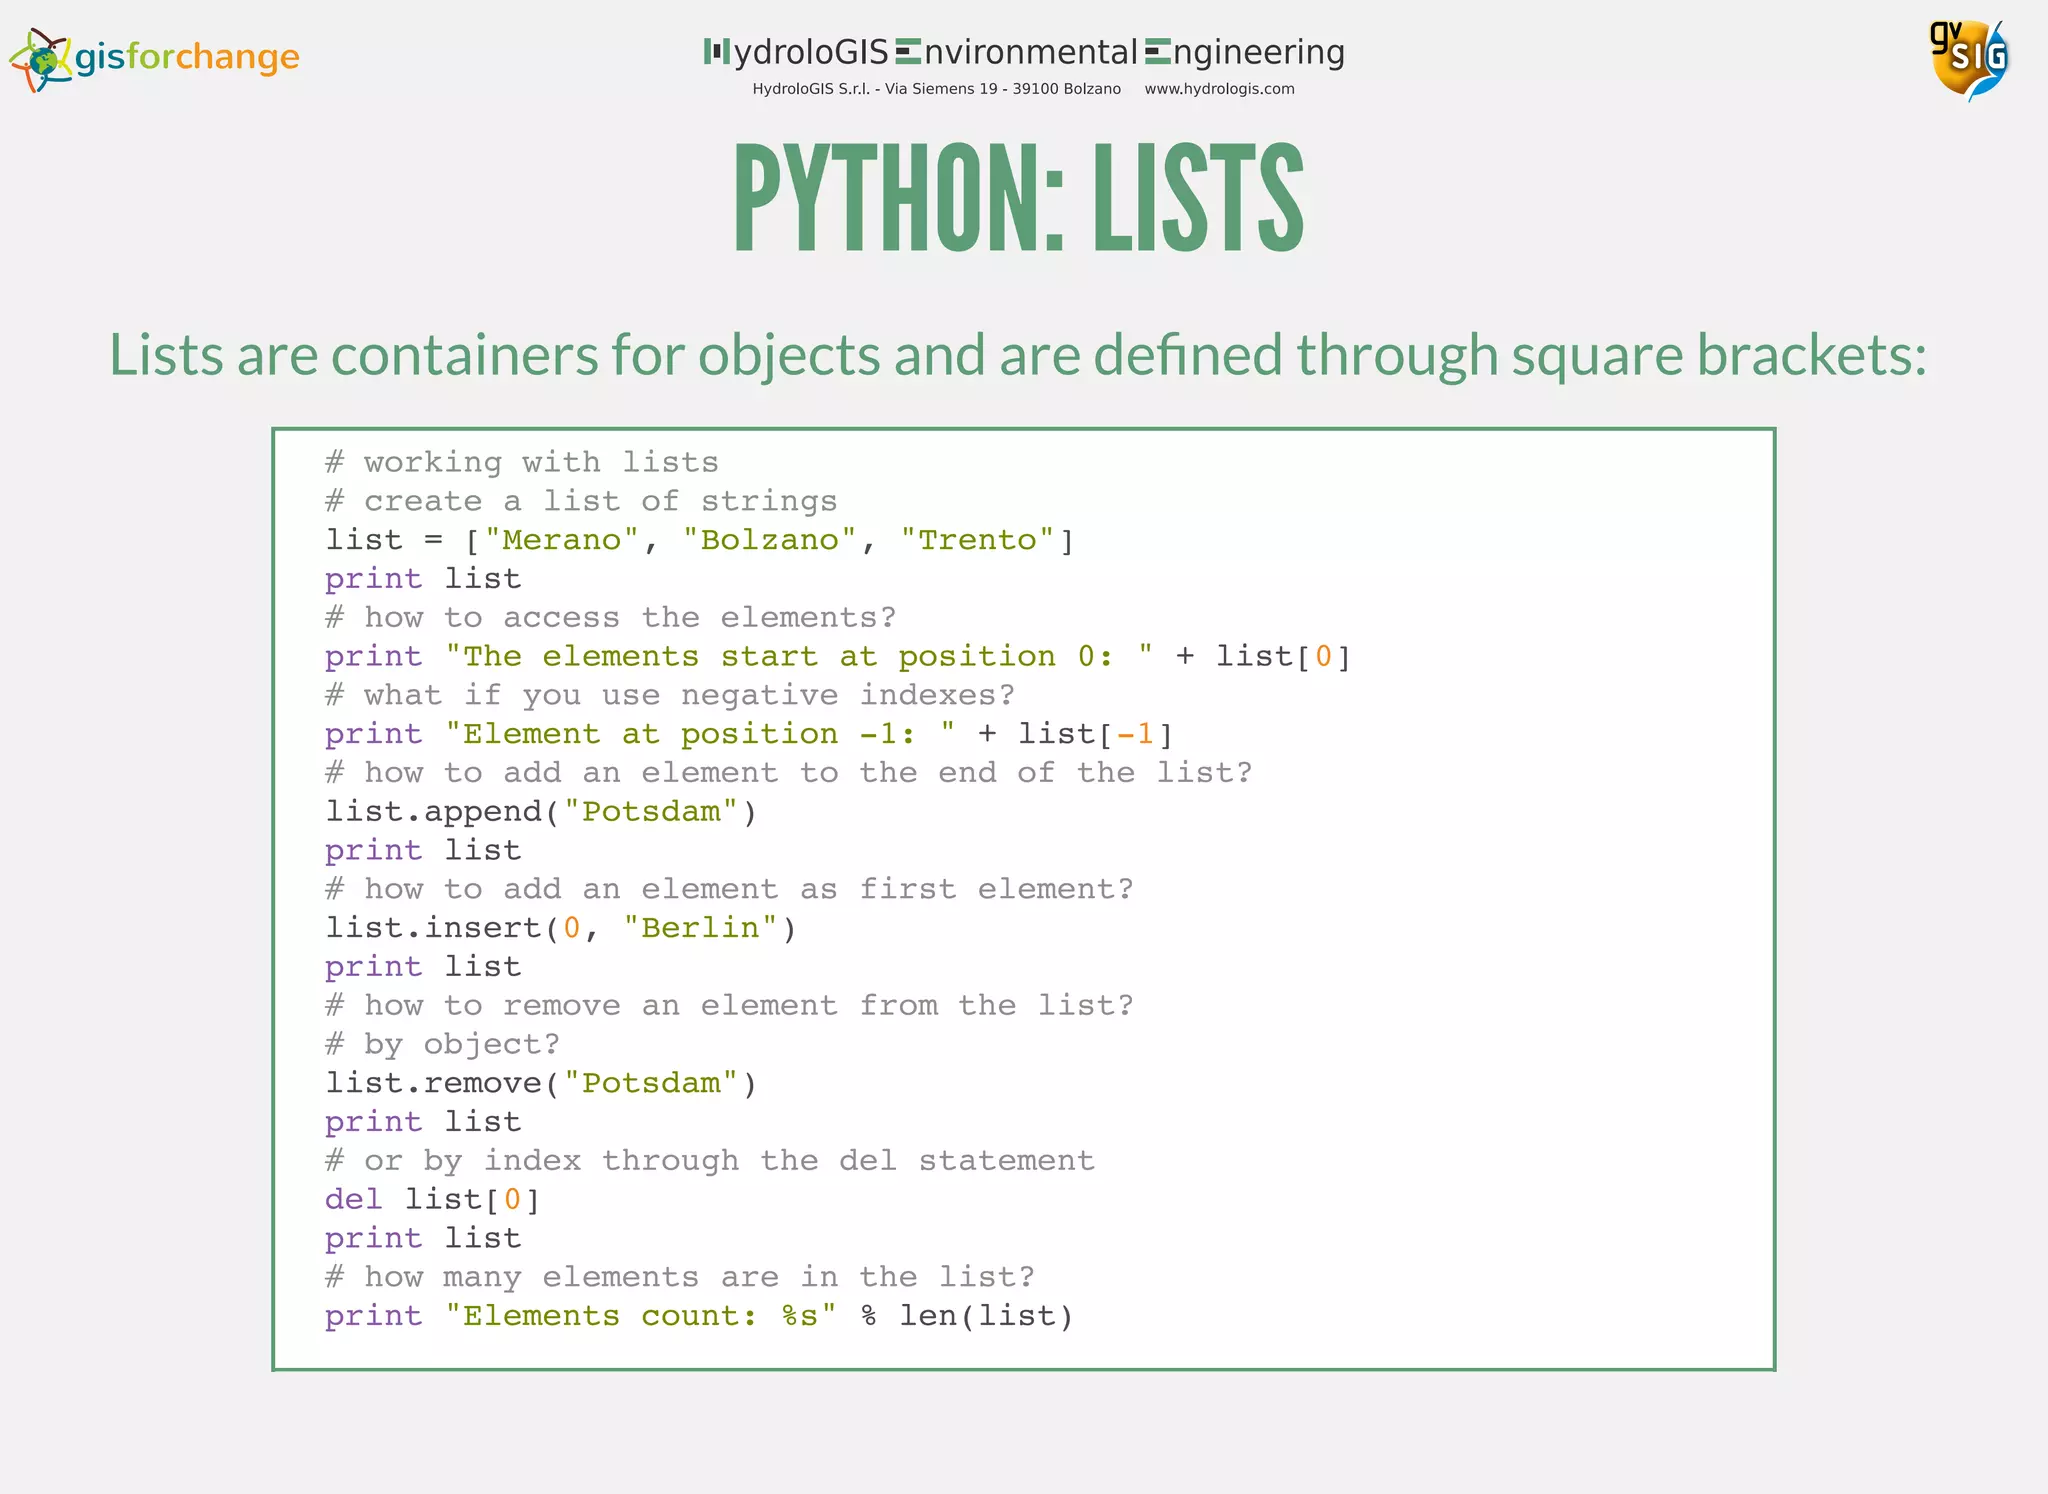Click the list.remove("Potsdam") line

pos(541,1083)
